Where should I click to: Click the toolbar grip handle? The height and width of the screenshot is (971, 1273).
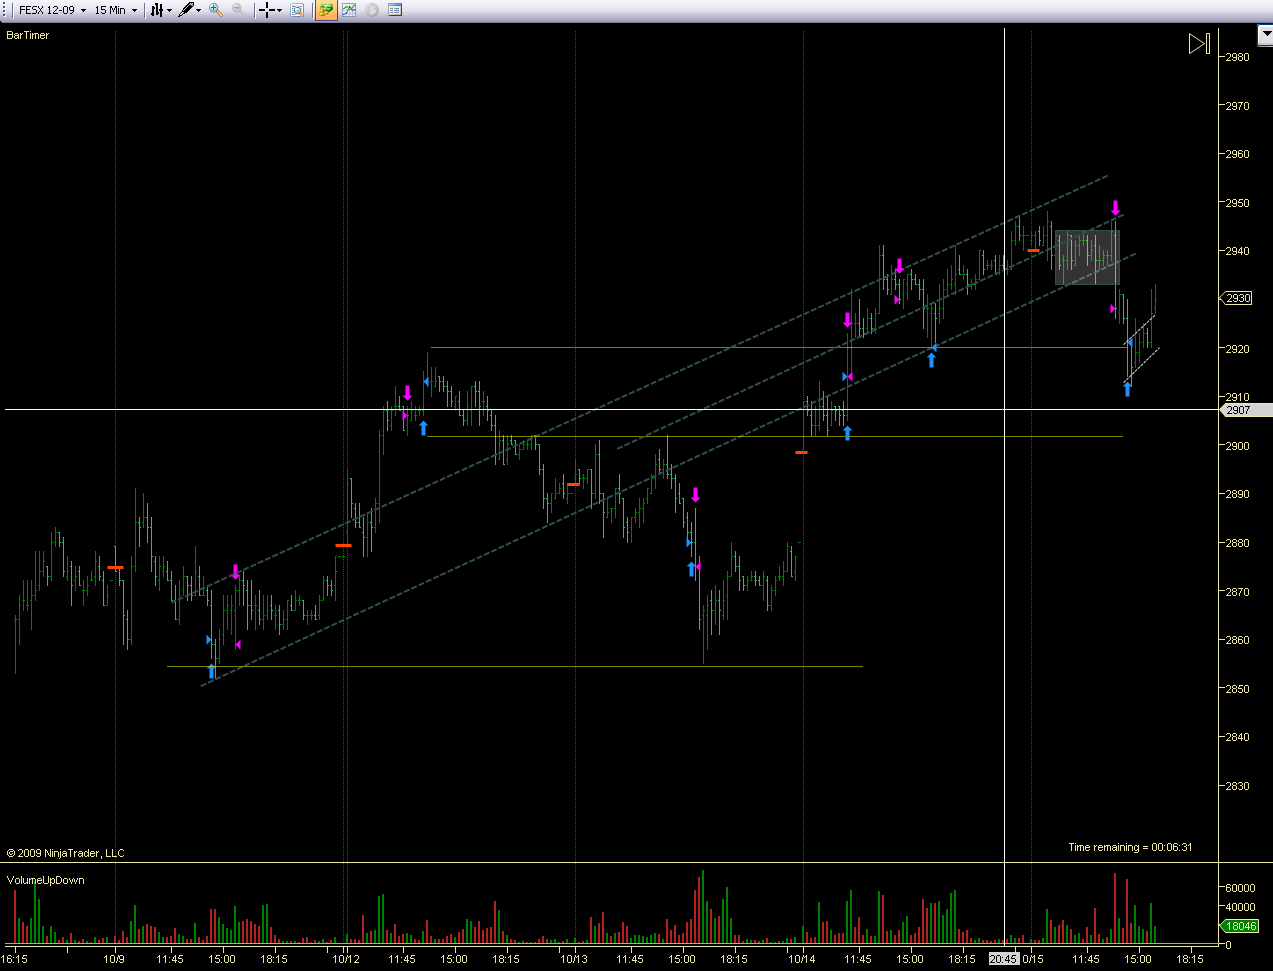coord(6,10)
